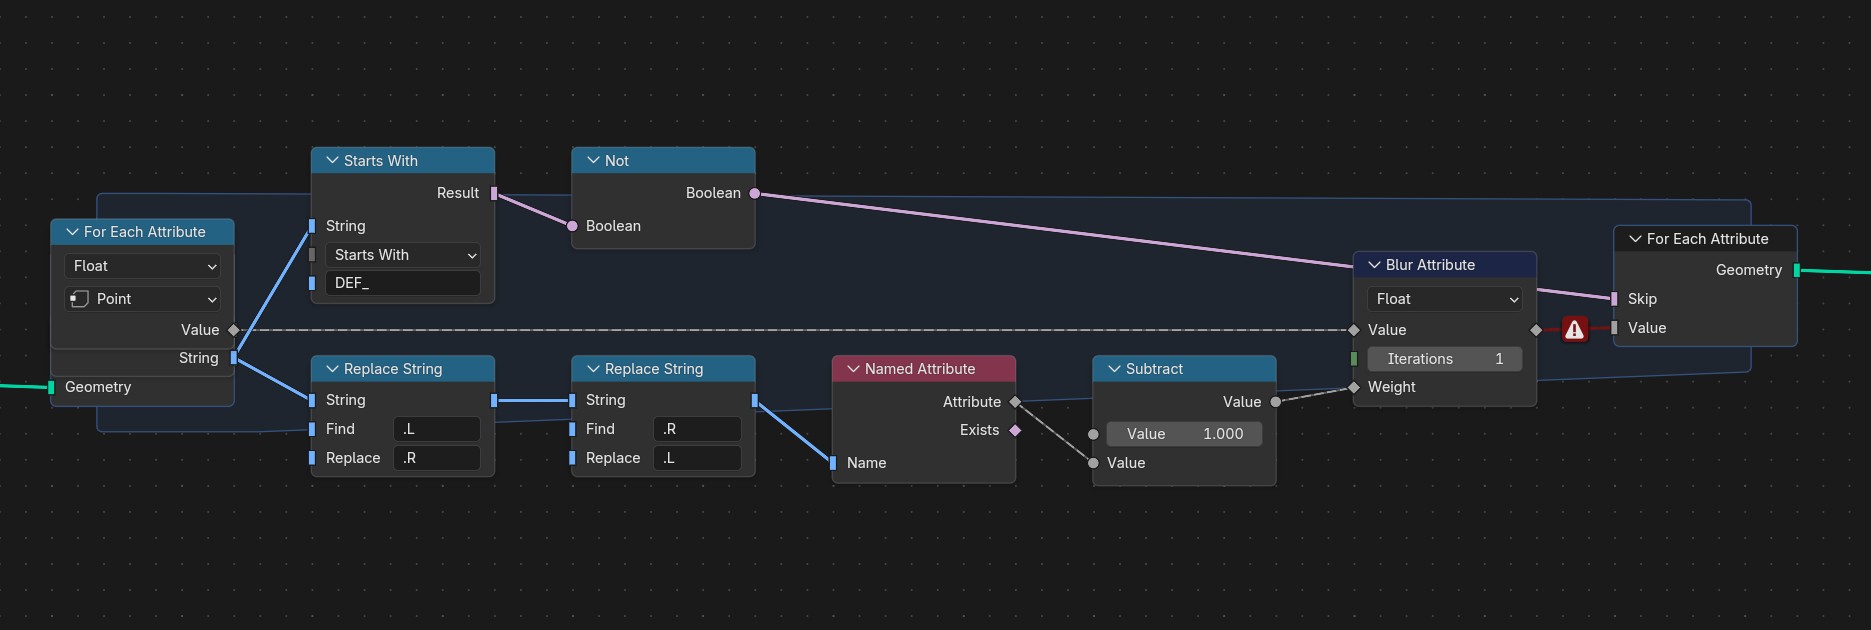Viewport: 1871px width, 630px height.
Task: Select the Starts With node title
Action: click(381, 161)
